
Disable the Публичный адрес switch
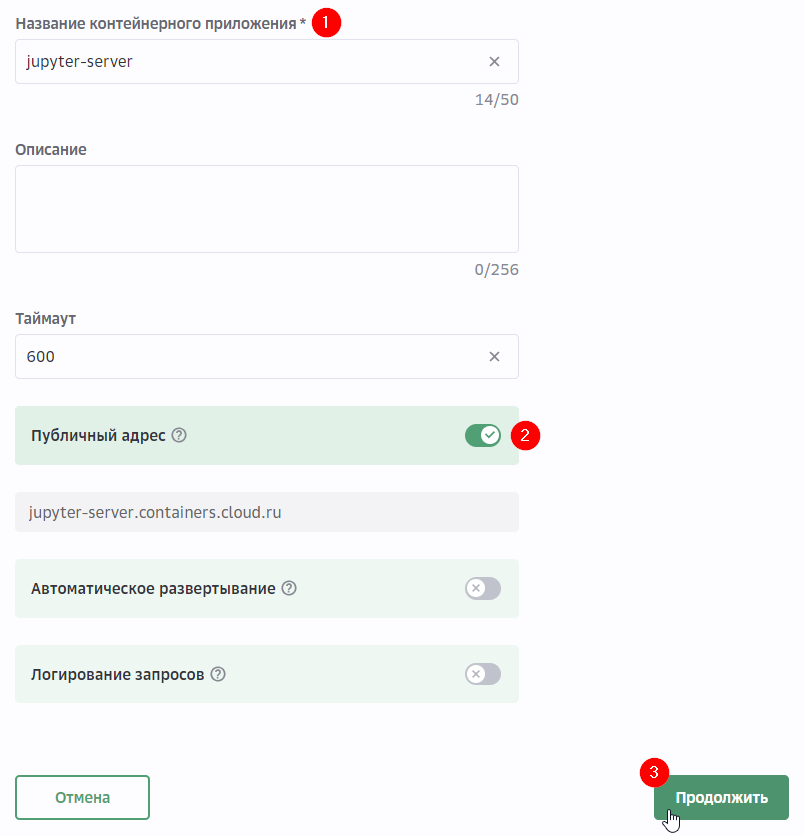coord(482,435)
